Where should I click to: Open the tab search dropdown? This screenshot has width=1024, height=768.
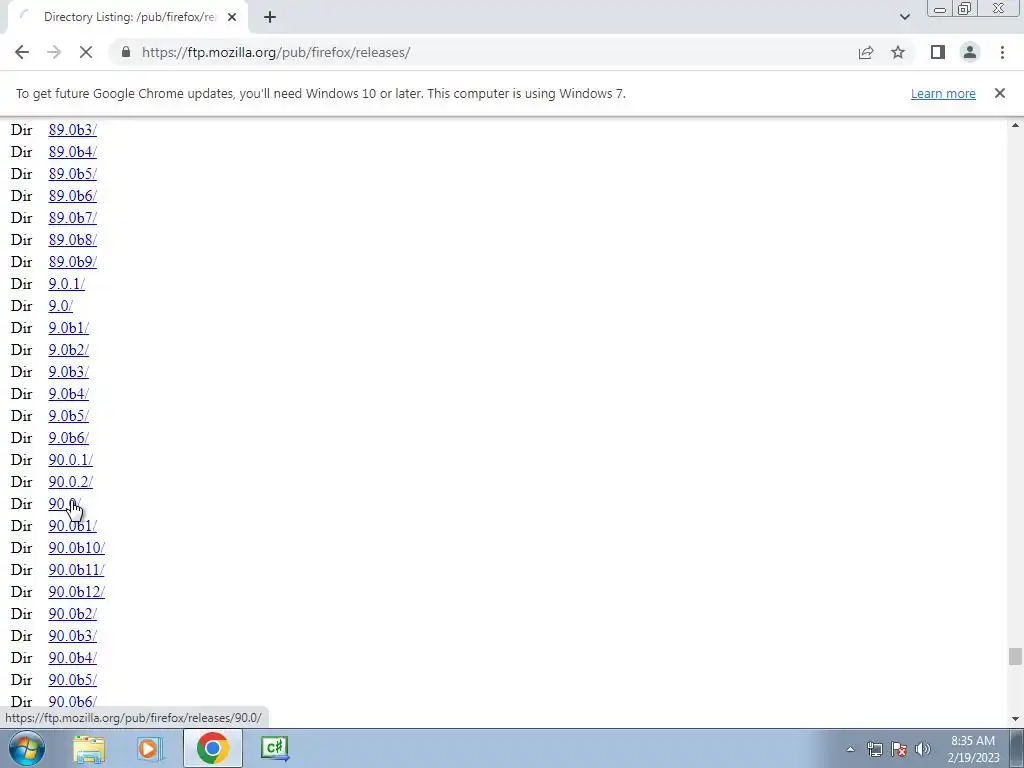coord(904,17)
